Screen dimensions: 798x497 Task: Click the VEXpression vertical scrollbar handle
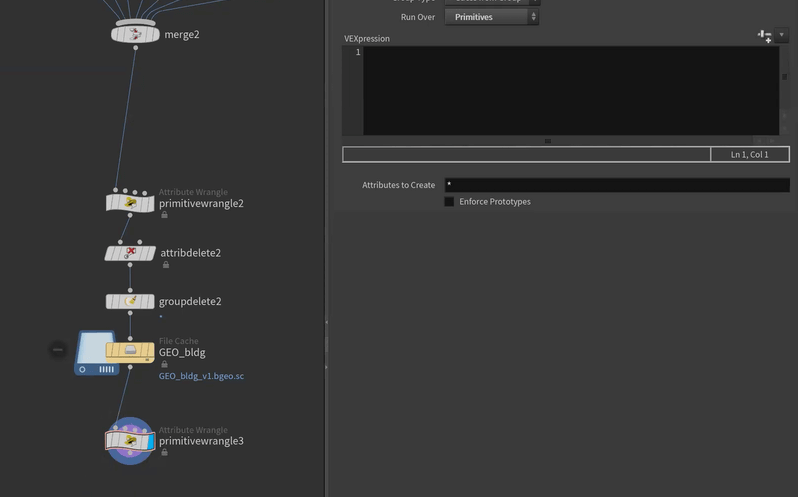tap(784, 77)
